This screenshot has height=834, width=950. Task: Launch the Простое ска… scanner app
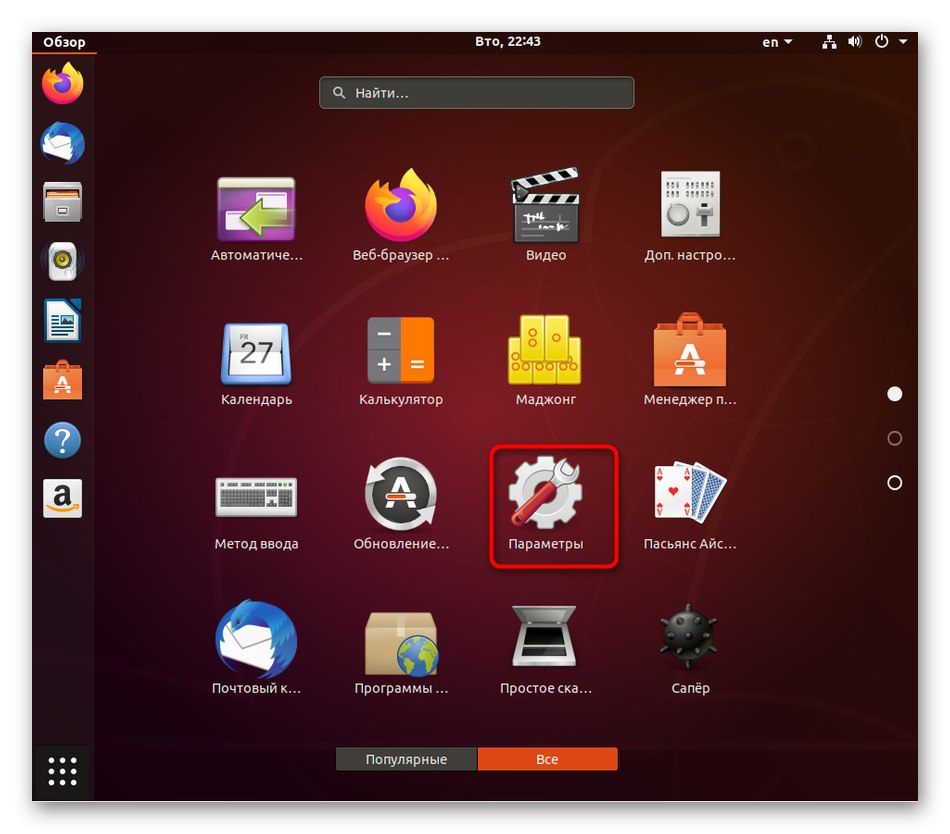[x=545, y=650]
